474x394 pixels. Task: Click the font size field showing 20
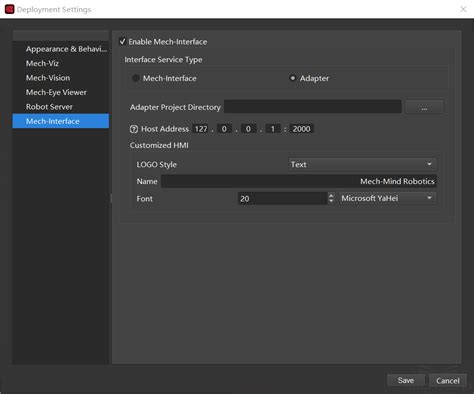(x=283, y=199)
